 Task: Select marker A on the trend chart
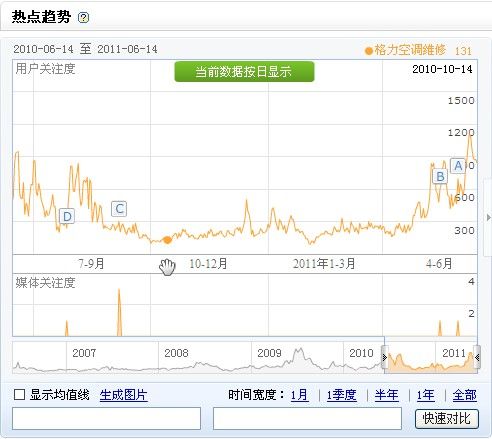click(x=458, y=165)
